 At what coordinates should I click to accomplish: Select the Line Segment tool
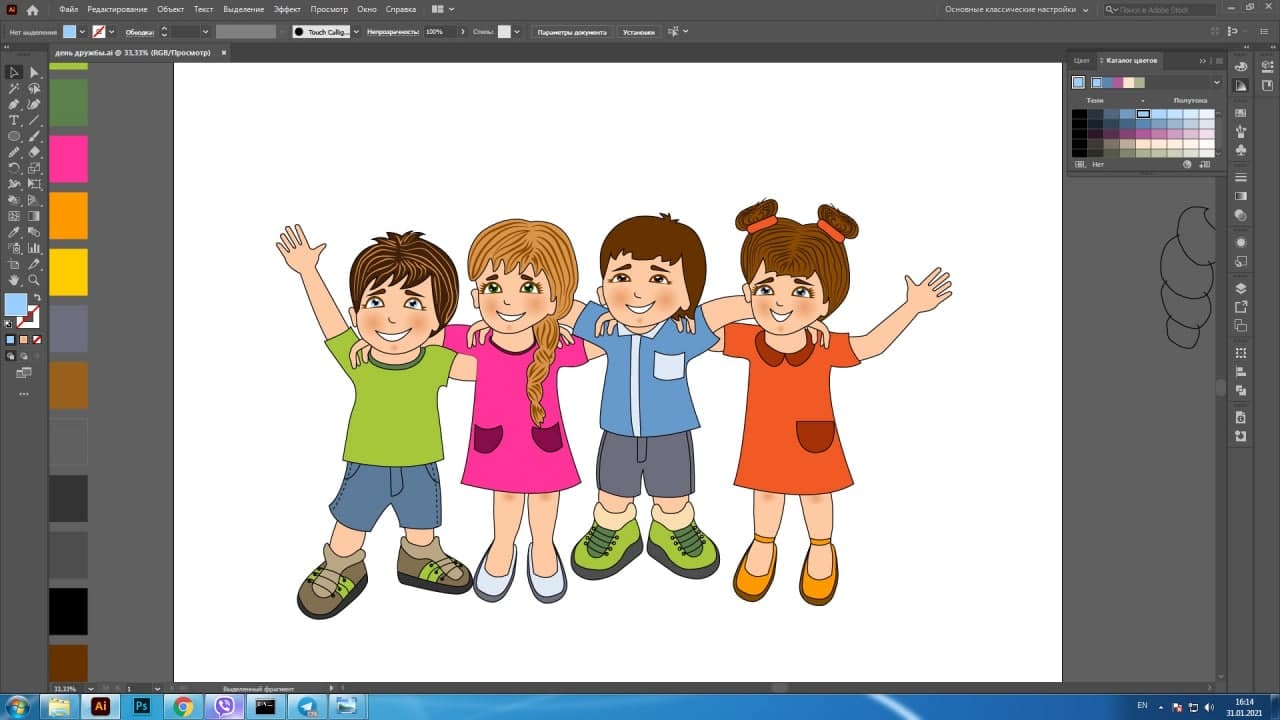click(34, 120)
